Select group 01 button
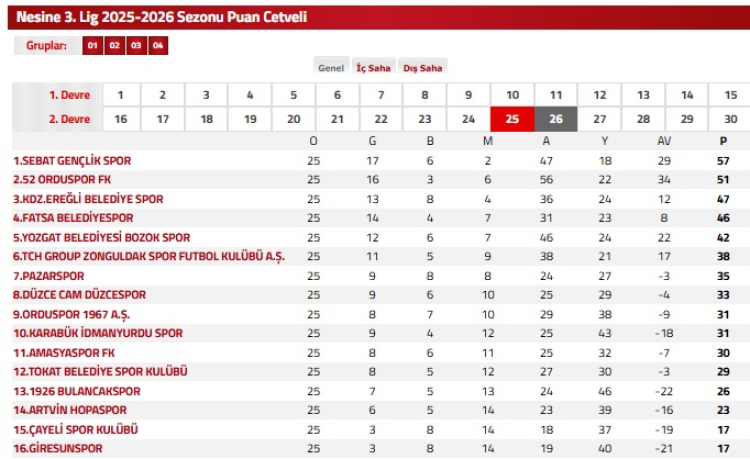 tap(92, 46)
